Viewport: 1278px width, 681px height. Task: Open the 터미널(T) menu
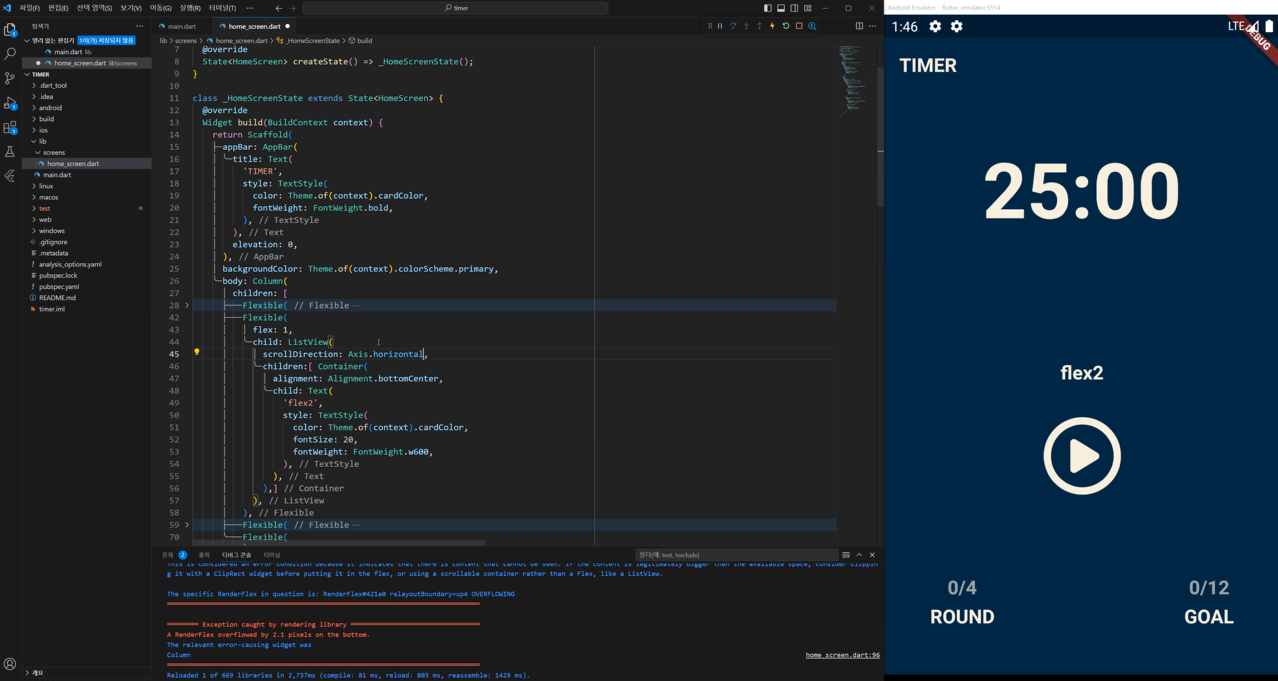222,8
